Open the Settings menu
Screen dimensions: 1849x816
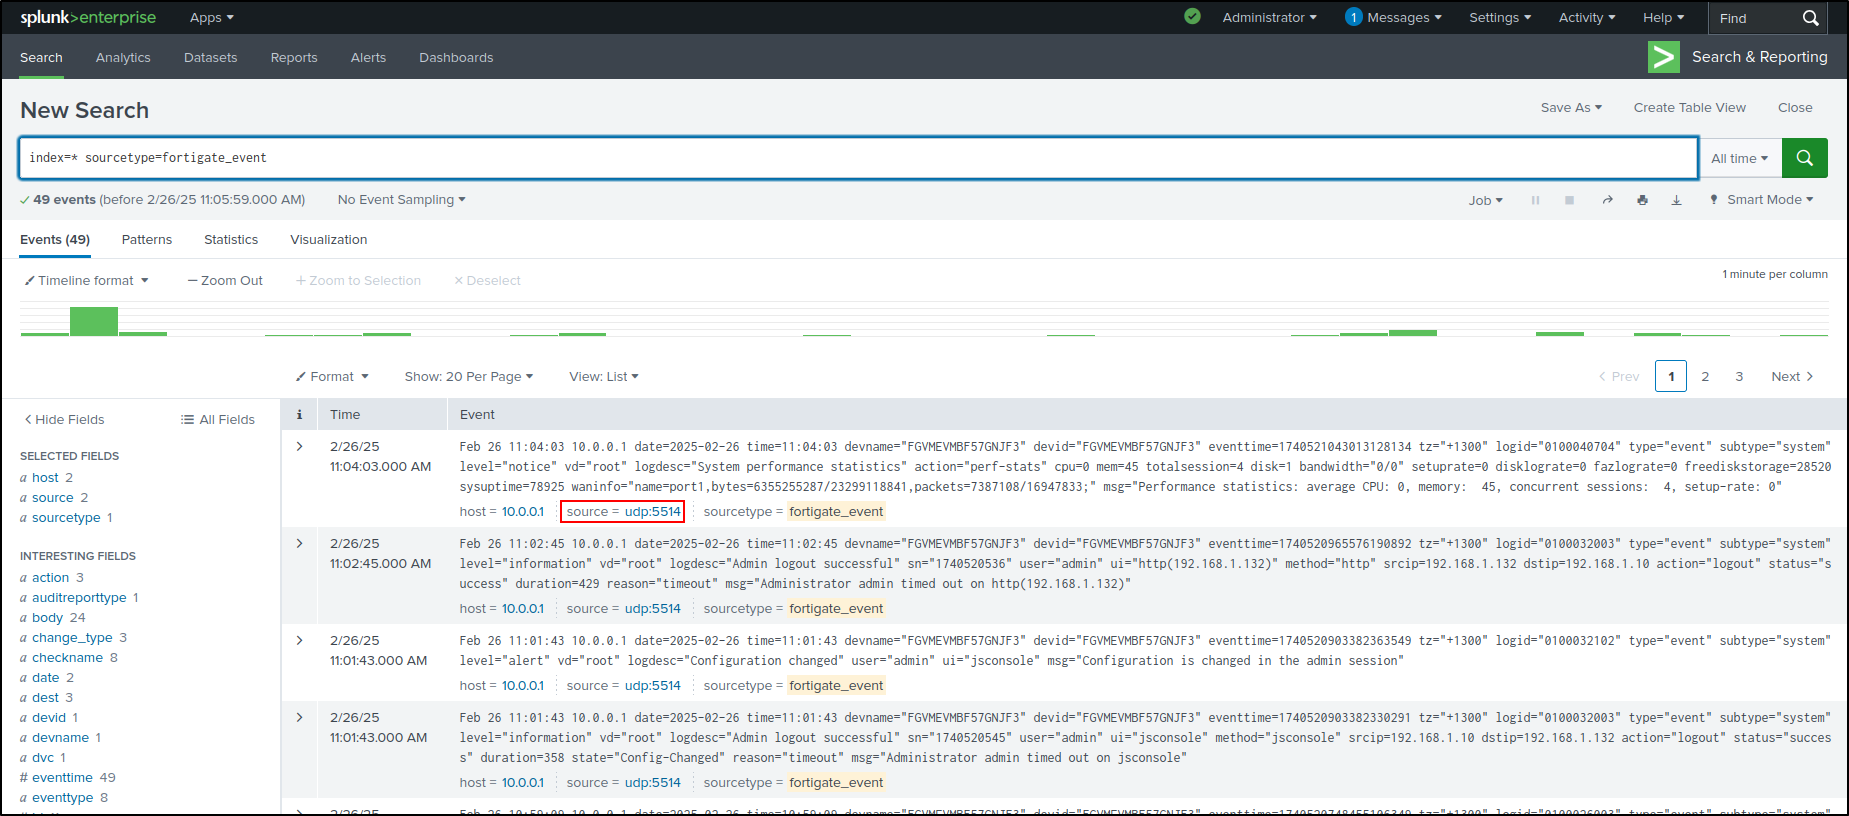(x=1500, y=18)
